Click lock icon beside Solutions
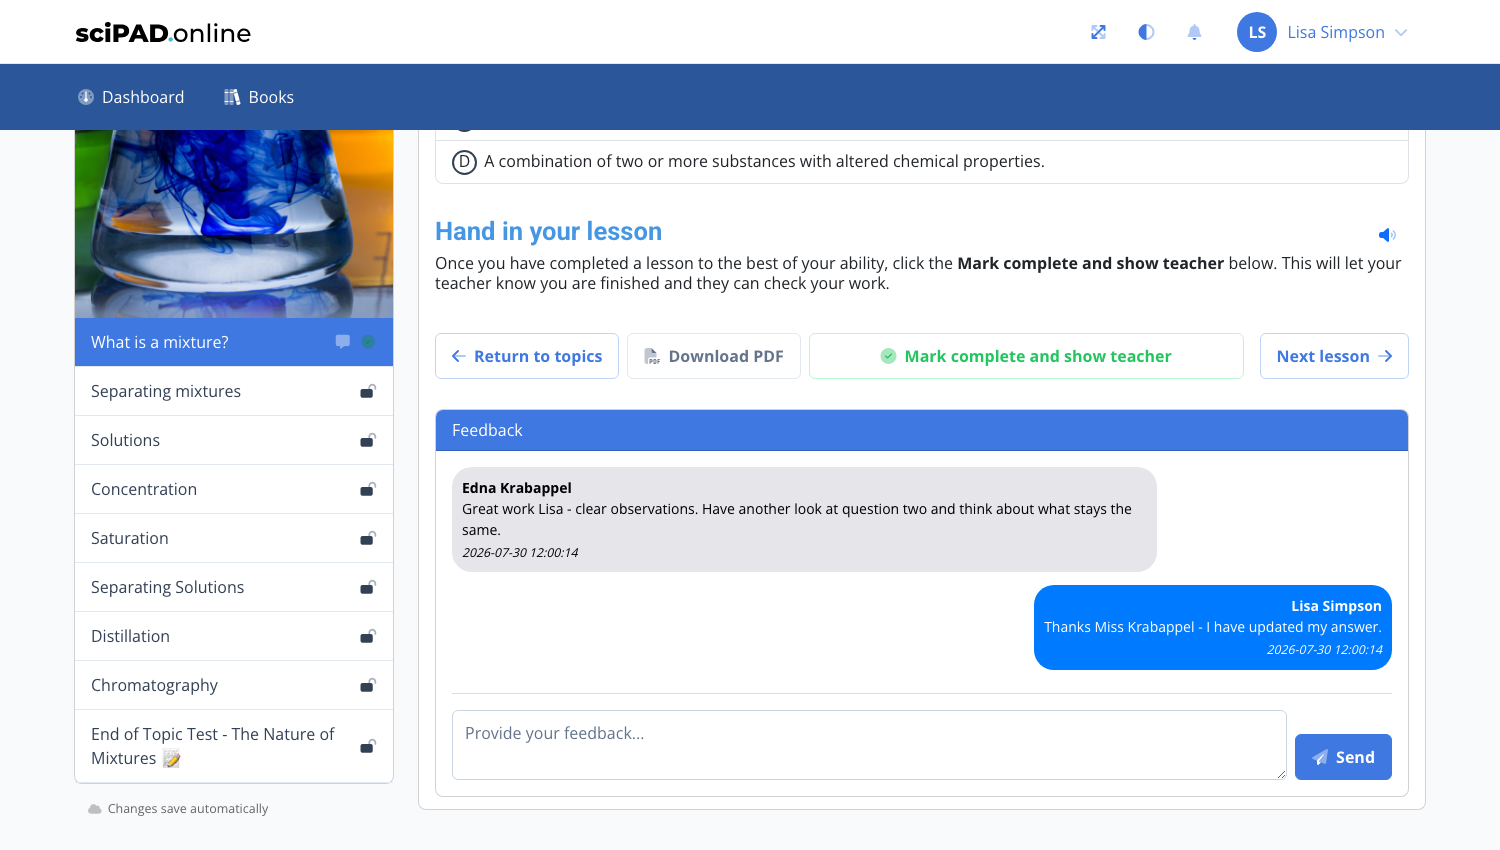 tap(368, 440)
